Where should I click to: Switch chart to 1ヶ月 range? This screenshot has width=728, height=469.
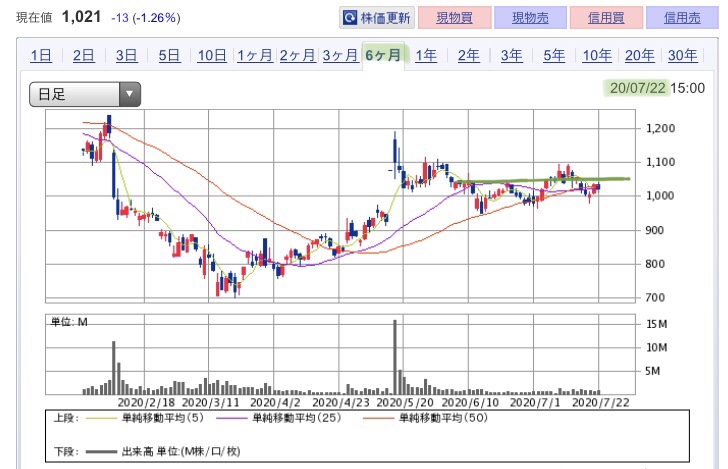[254, 56]
